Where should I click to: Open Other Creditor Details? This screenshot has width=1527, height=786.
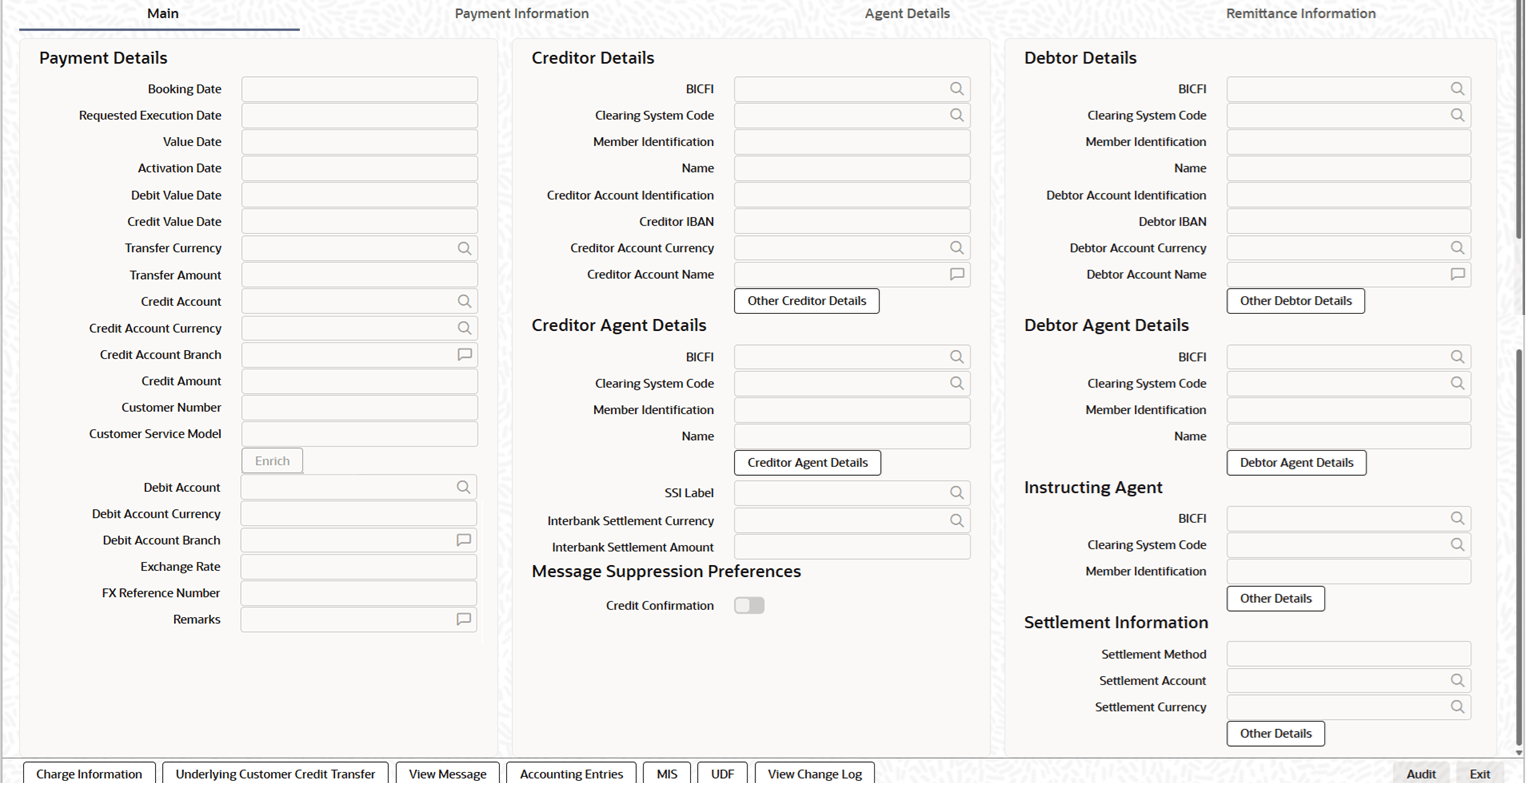click(x=807, y=301)
